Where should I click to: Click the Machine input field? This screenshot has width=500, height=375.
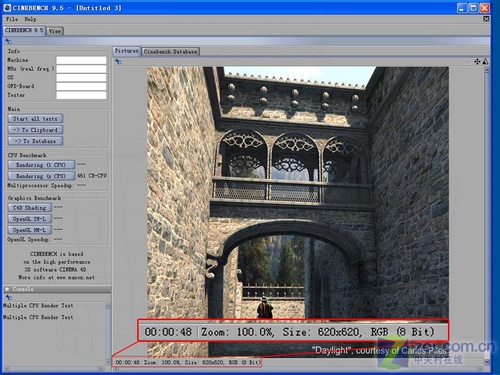81,60
